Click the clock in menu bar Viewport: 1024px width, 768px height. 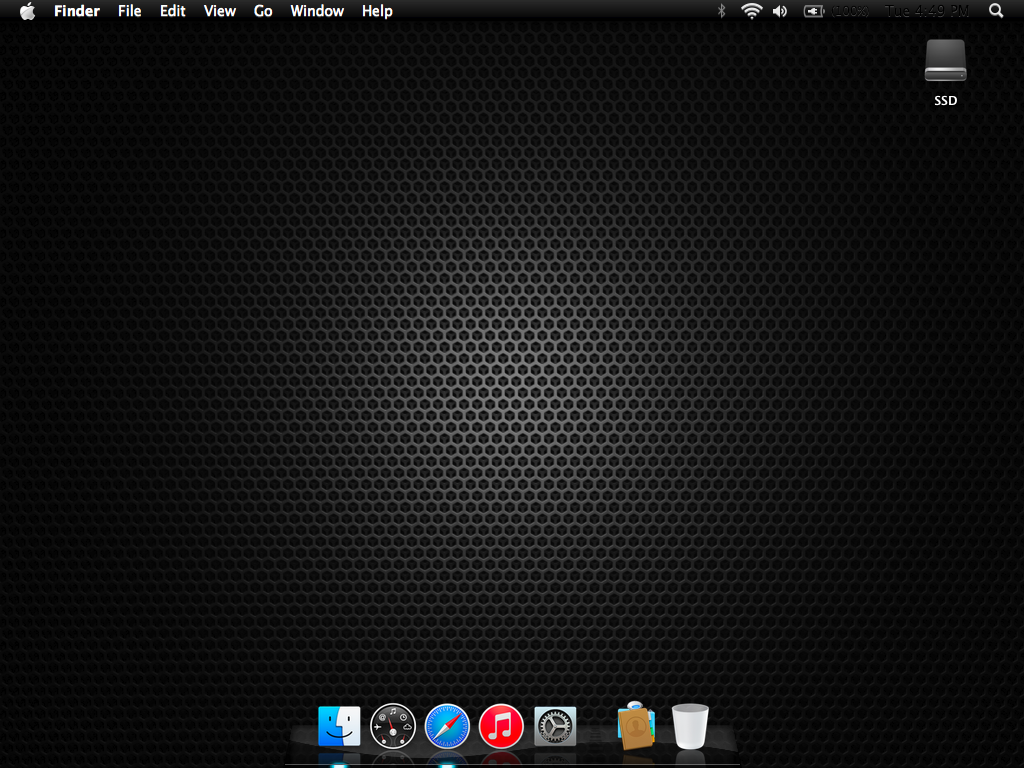pos(927,11)
